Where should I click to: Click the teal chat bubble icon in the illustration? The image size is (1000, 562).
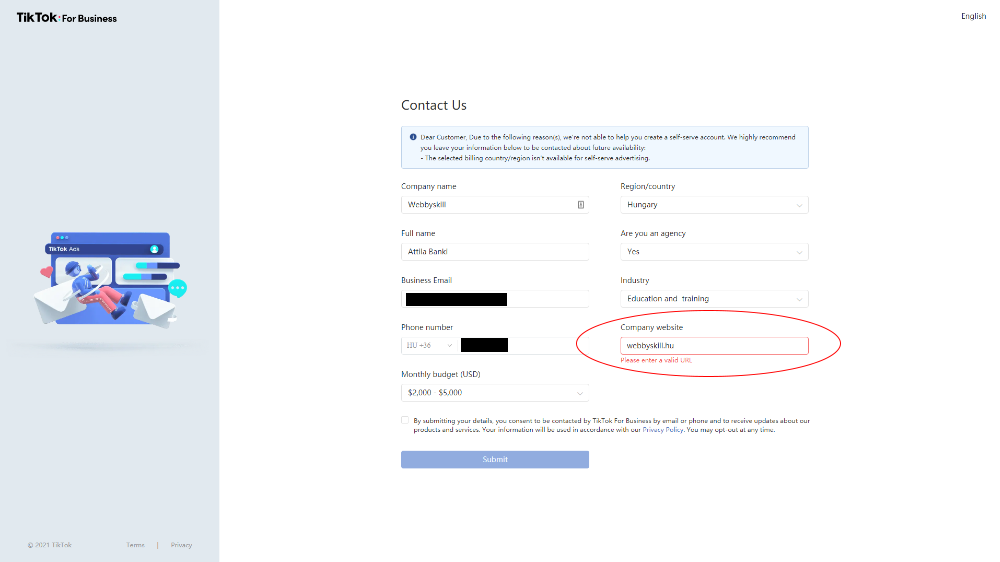[x=178, y=288]
